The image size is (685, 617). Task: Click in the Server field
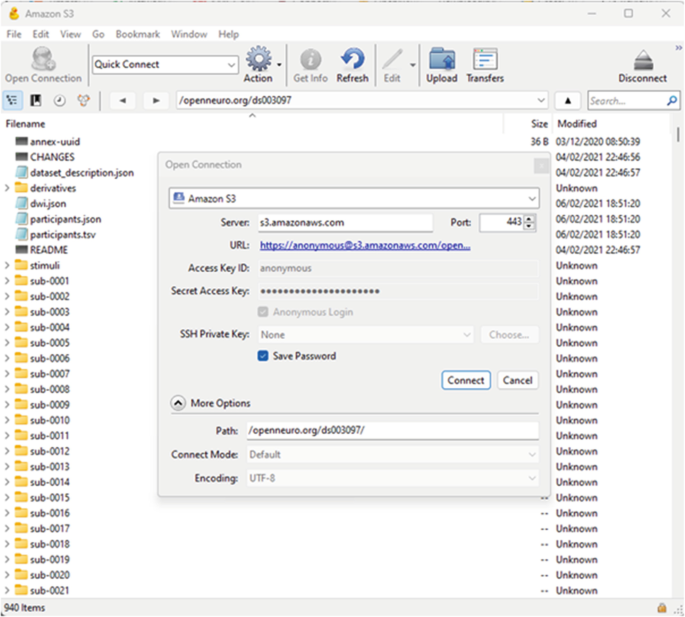coord(345,222)
